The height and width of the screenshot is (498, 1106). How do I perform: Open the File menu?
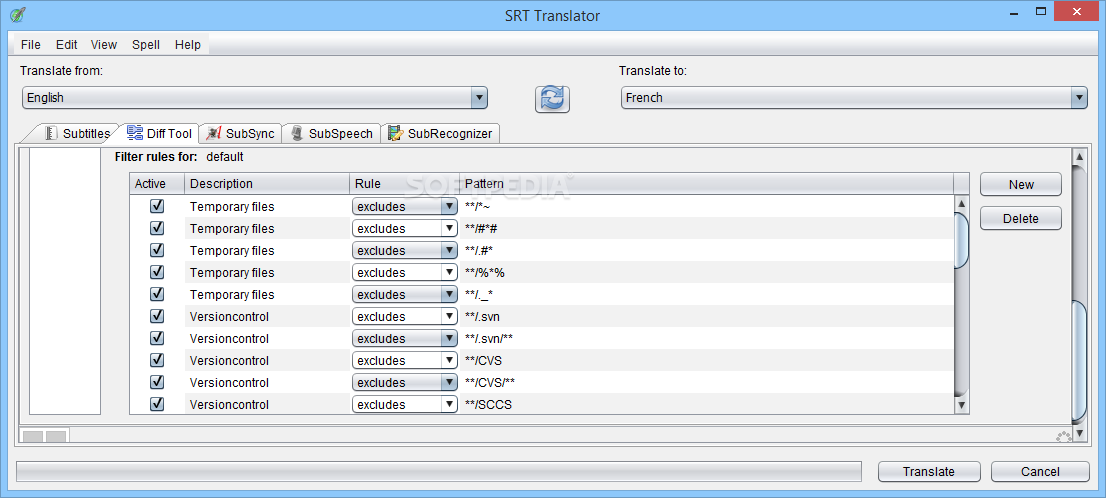[31, 44]
